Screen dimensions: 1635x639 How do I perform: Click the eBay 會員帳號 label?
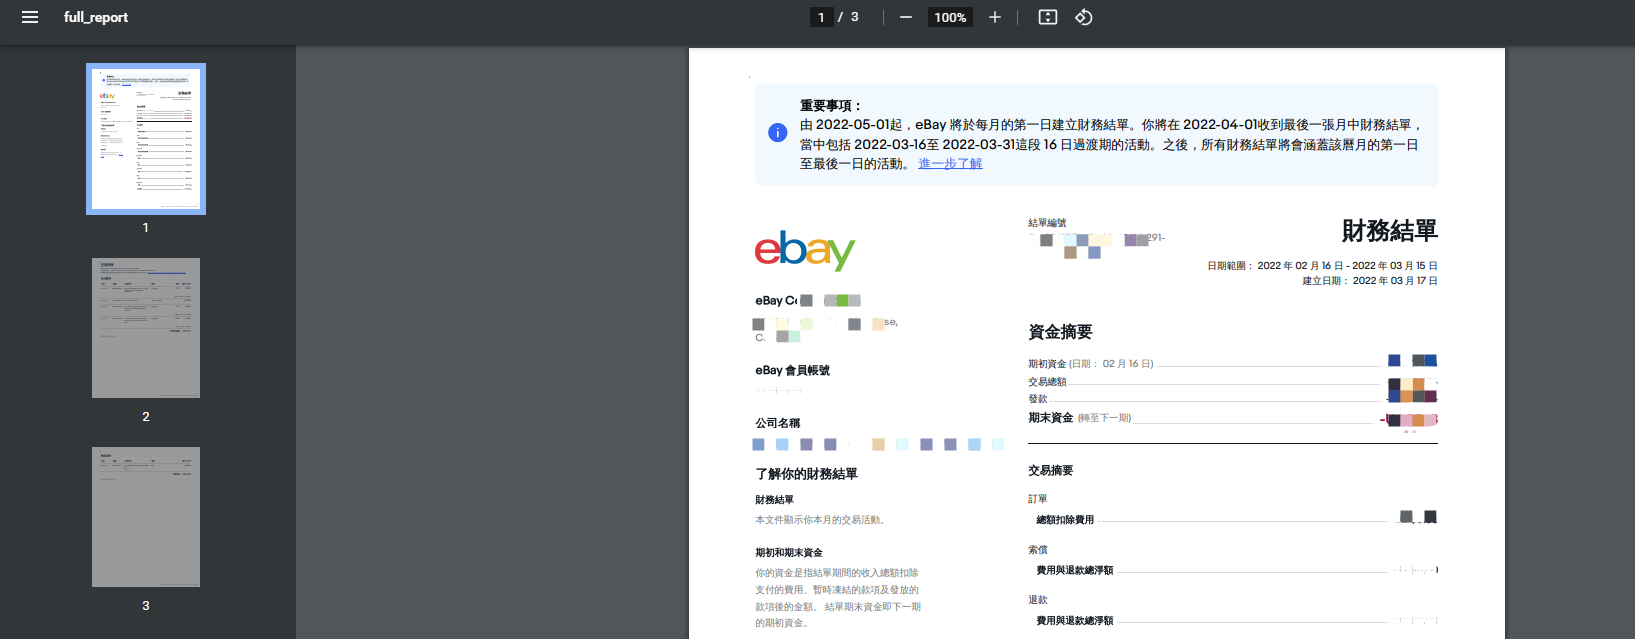click(792, 370)
